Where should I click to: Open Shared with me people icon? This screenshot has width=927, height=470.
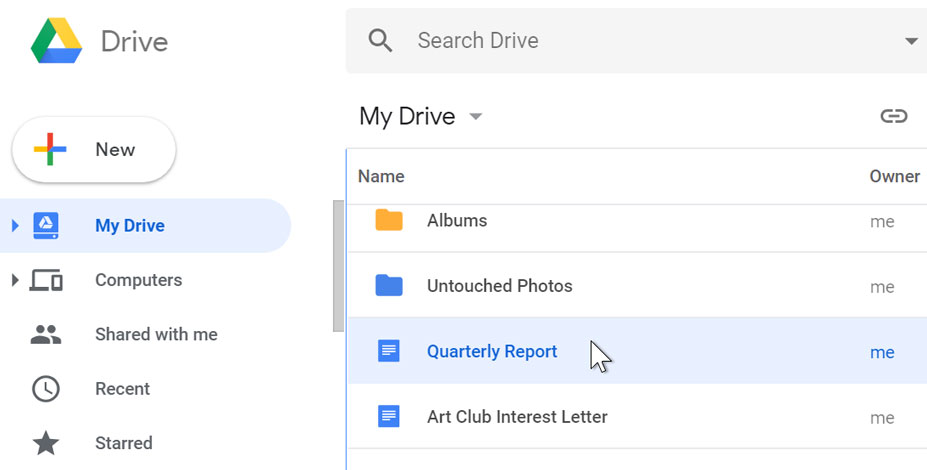click(46, 335)
